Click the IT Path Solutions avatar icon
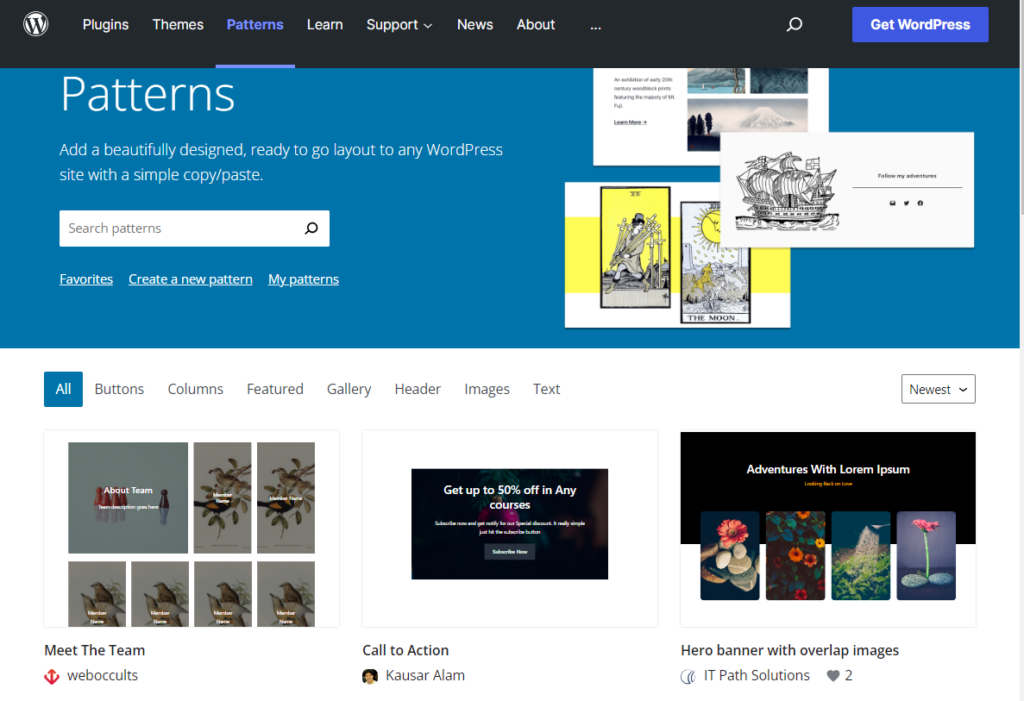1024x701 pixels. click(x=688, y=676)
